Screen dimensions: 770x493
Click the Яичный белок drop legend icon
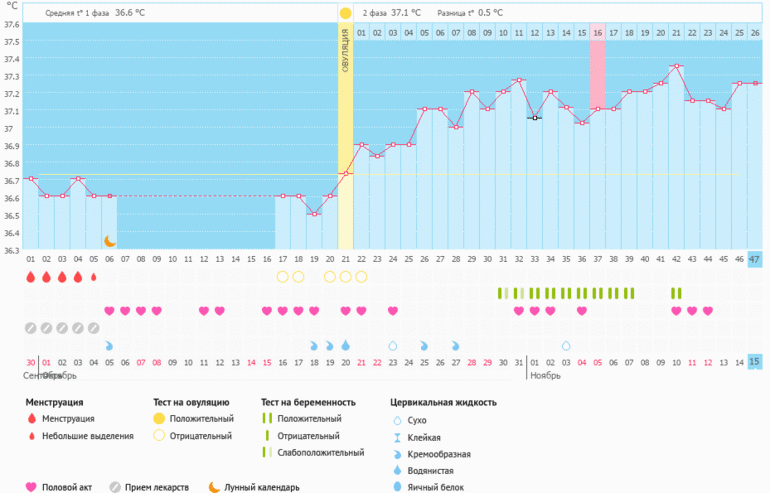(398, 487)
